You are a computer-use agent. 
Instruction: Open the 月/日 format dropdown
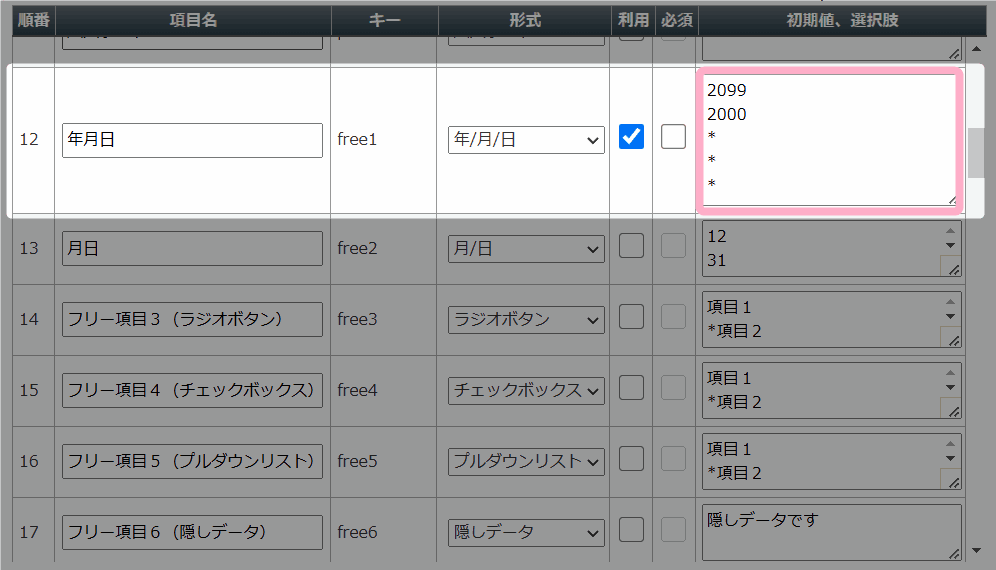[526, 249]
